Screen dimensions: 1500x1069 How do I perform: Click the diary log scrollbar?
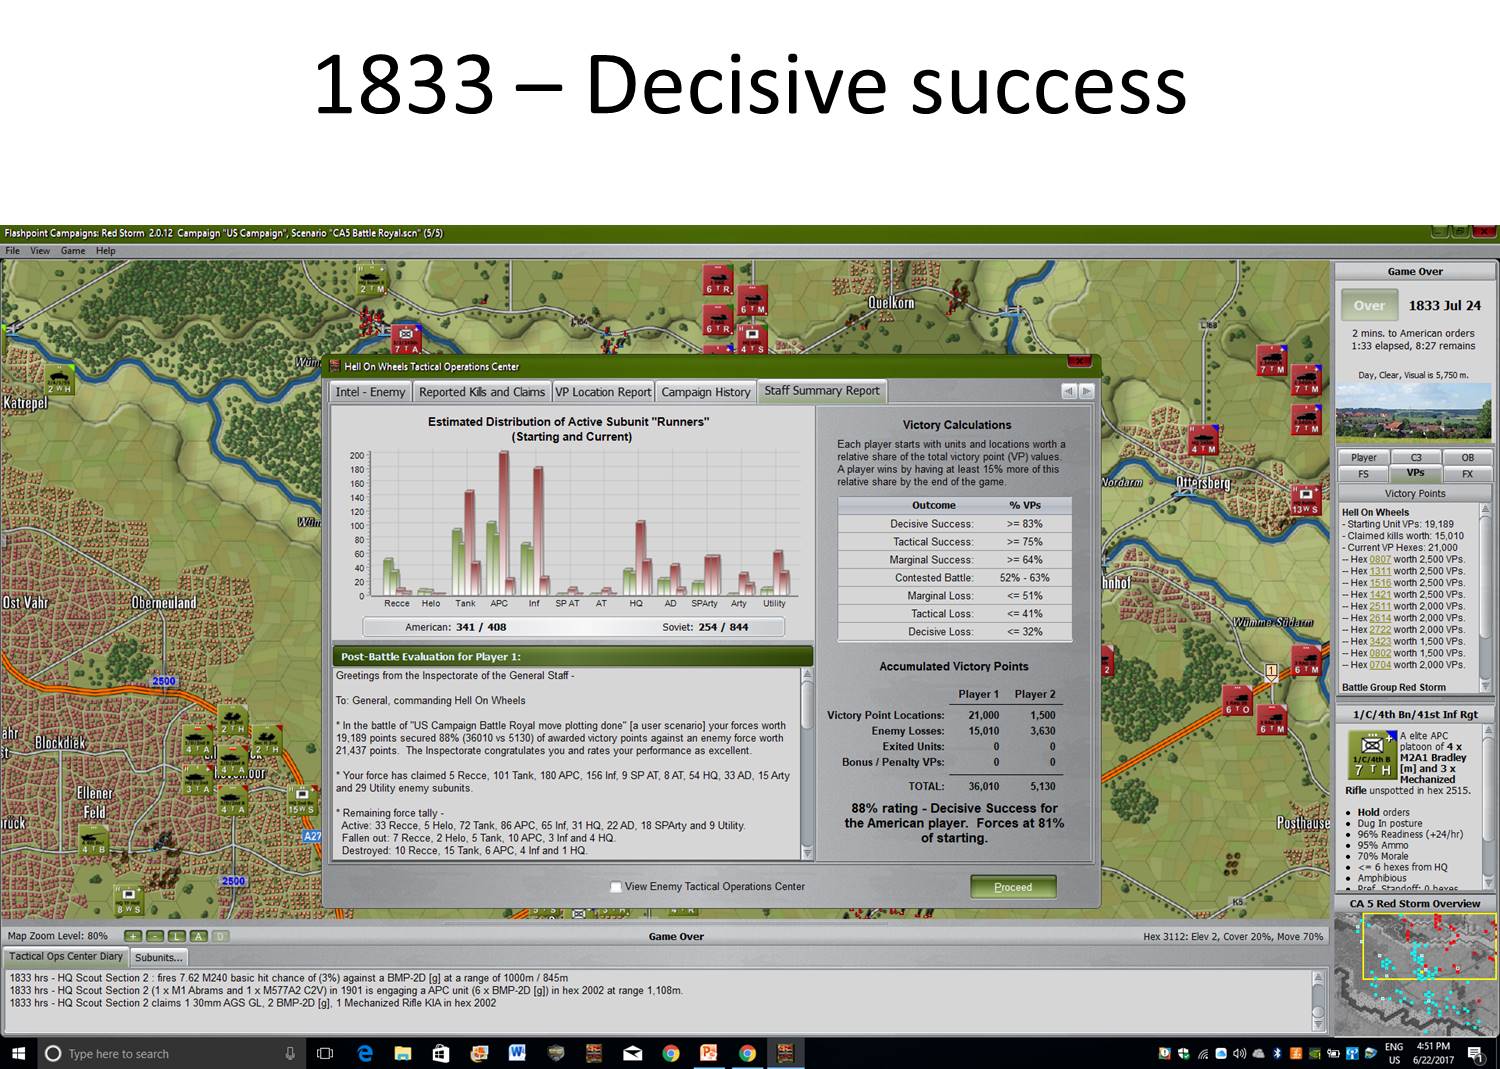click(1319, 1001)
